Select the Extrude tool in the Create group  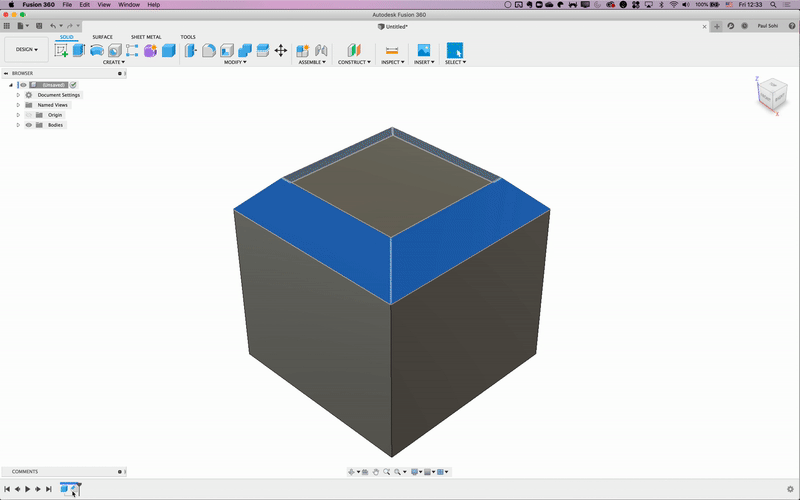point(79,50)
